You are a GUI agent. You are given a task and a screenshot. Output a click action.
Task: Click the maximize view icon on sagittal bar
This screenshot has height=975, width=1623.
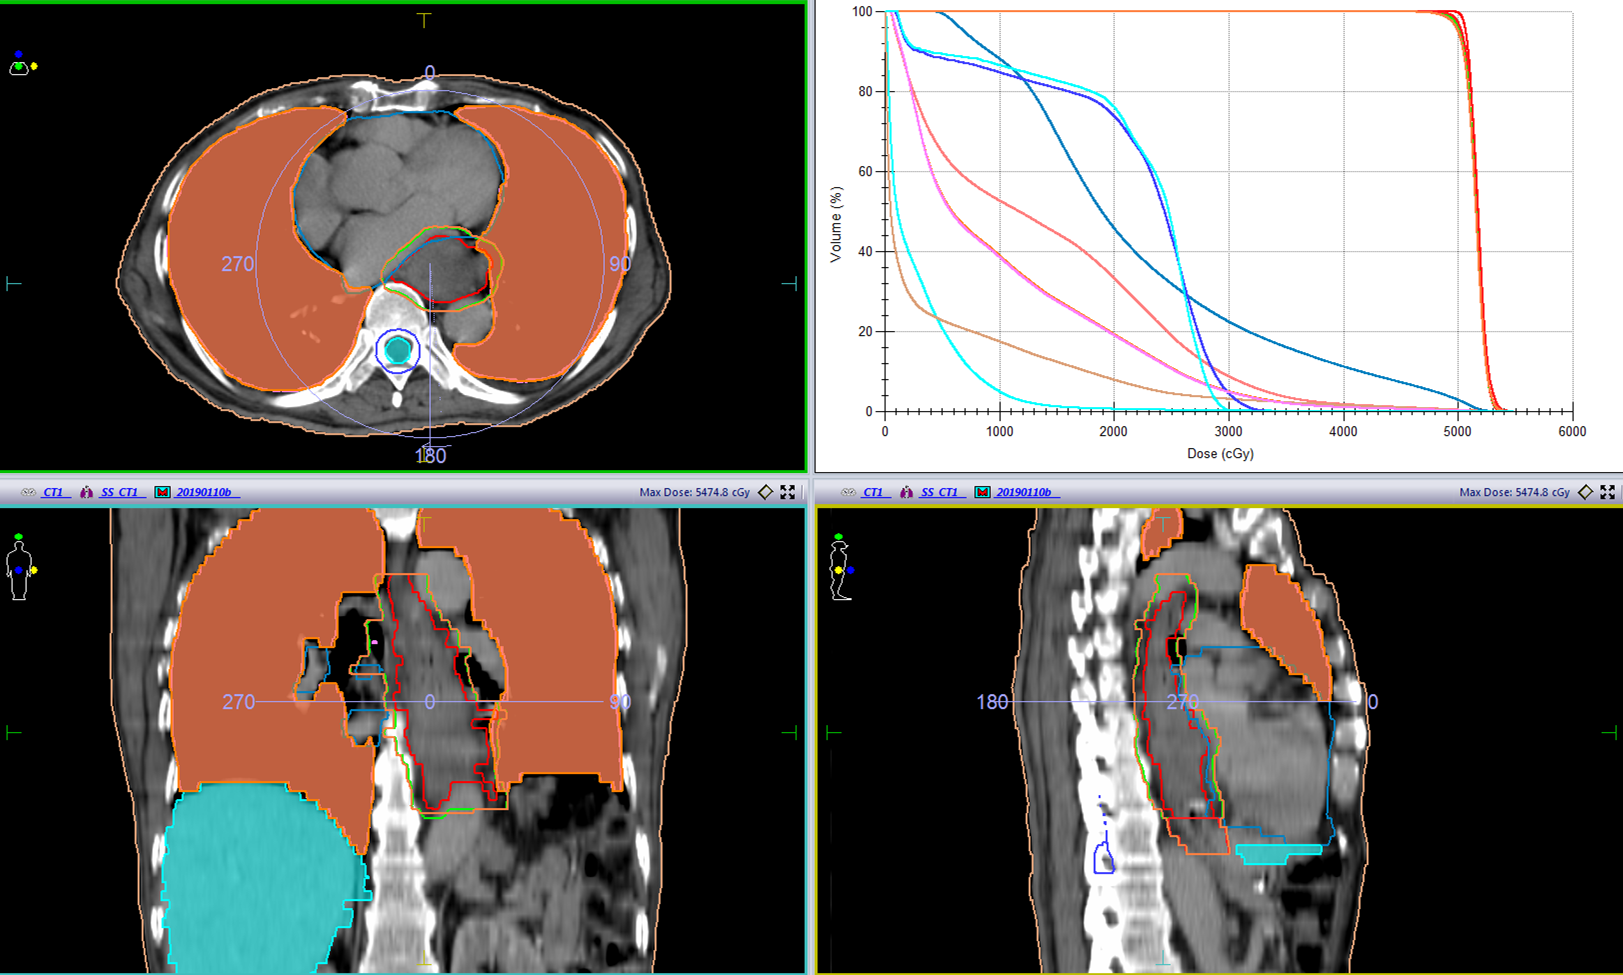[x=1607, y=492]
